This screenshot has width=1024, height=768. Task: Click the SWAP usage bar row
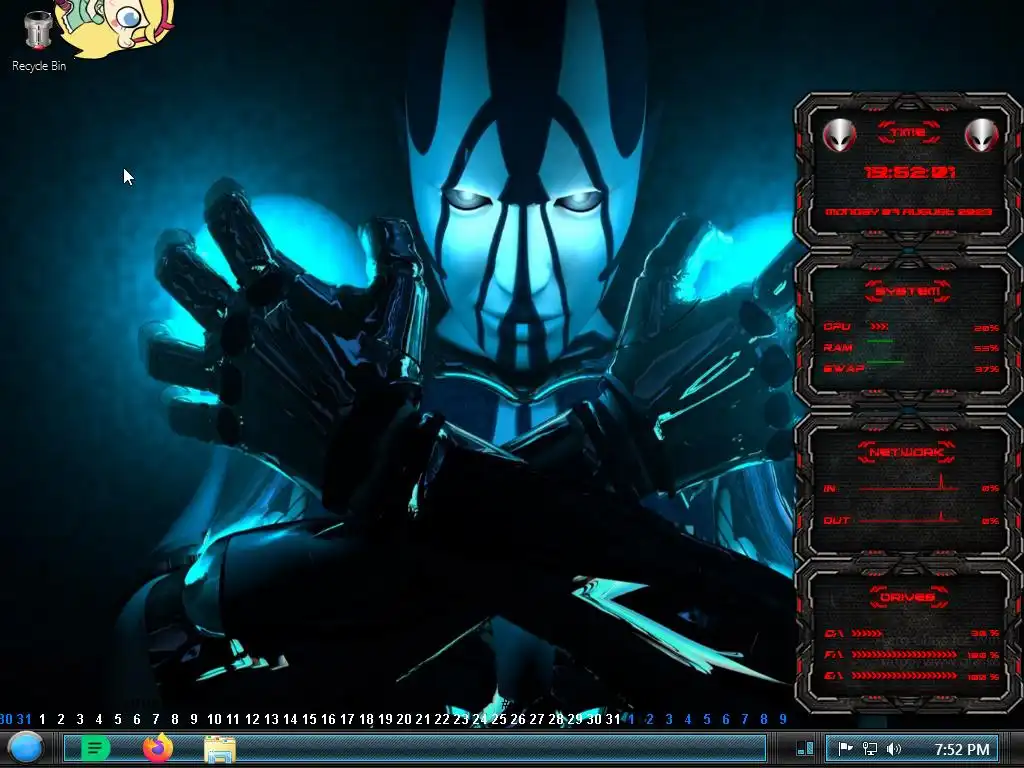[910, 368]
